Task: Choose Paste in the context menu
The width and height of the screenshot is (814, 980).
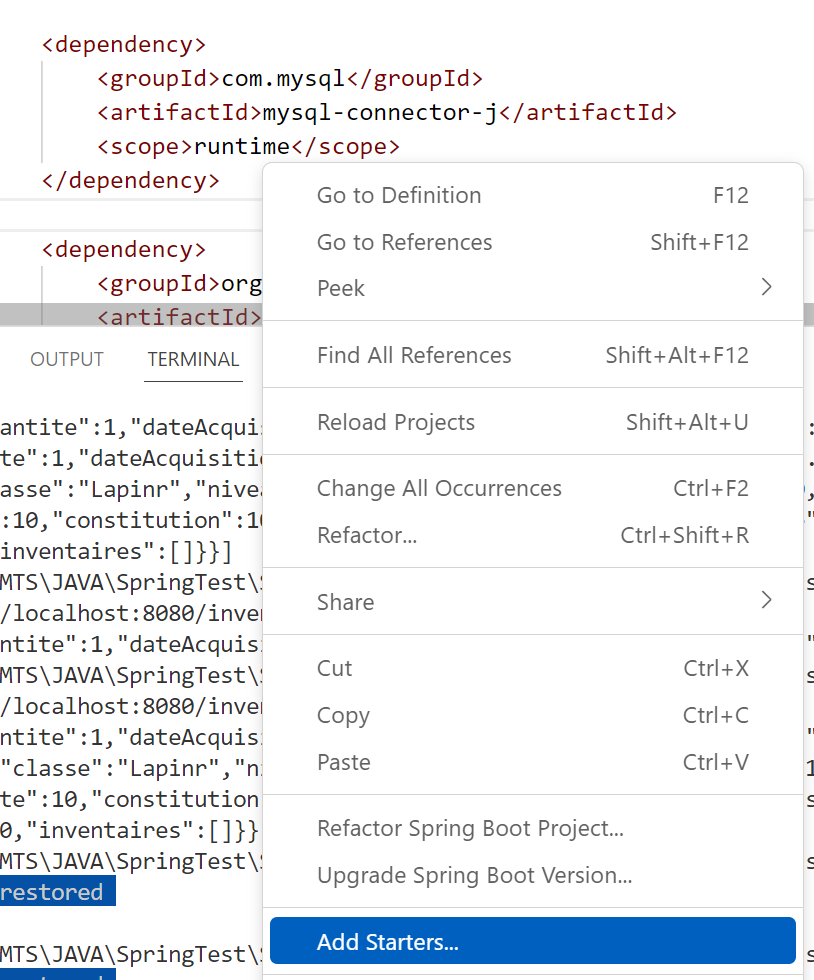Action: (343, 763)
